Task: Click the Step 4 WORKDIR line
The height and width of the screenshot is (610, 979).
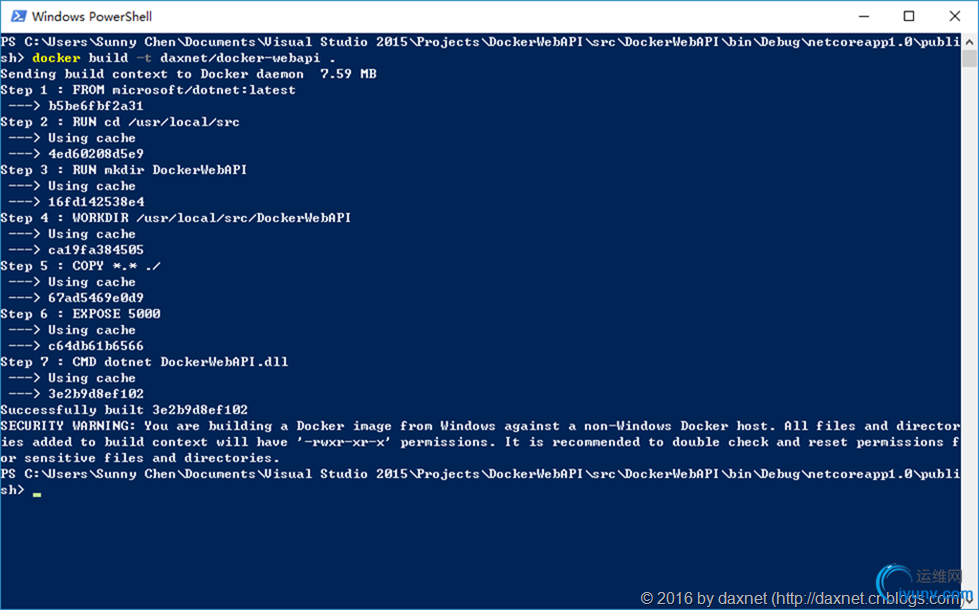Action: click(175, 218)
